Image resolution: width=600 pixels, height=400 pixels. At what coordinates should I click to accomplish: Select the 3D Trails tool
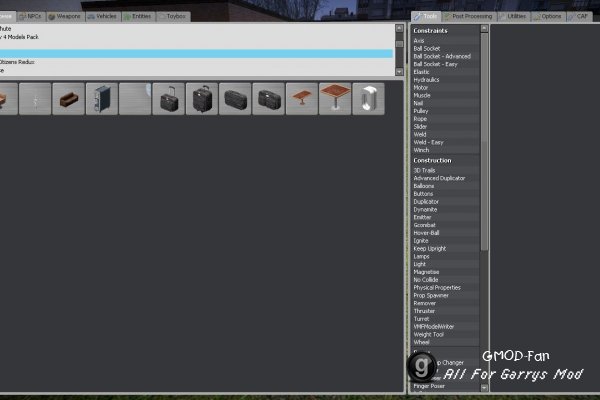[445, 170]
